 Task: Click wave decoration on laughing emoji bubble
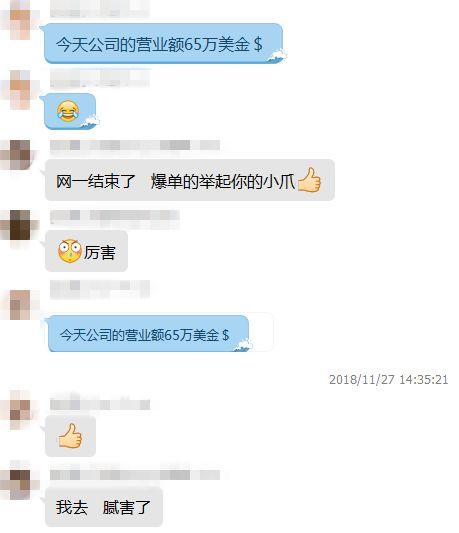point(90,122)
